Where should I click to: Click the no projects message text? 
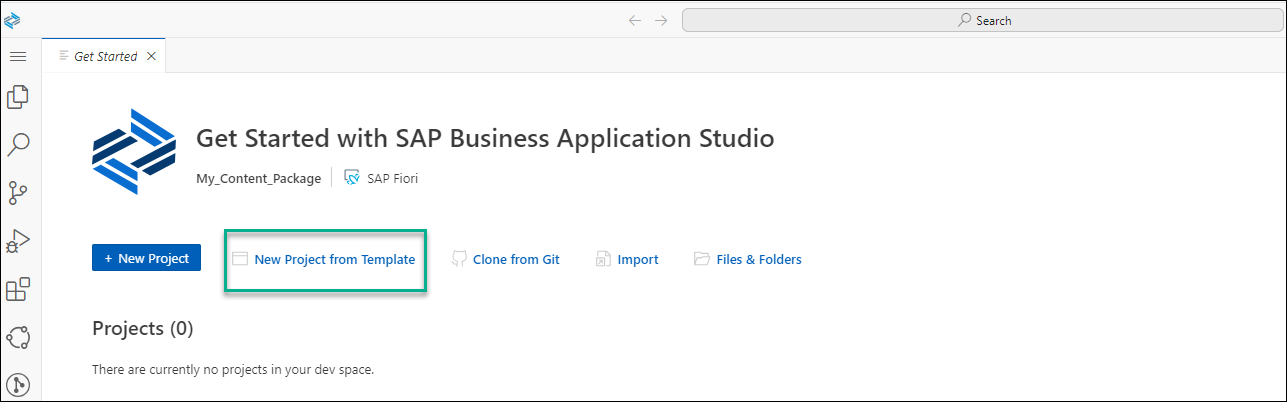click(233, 370)
